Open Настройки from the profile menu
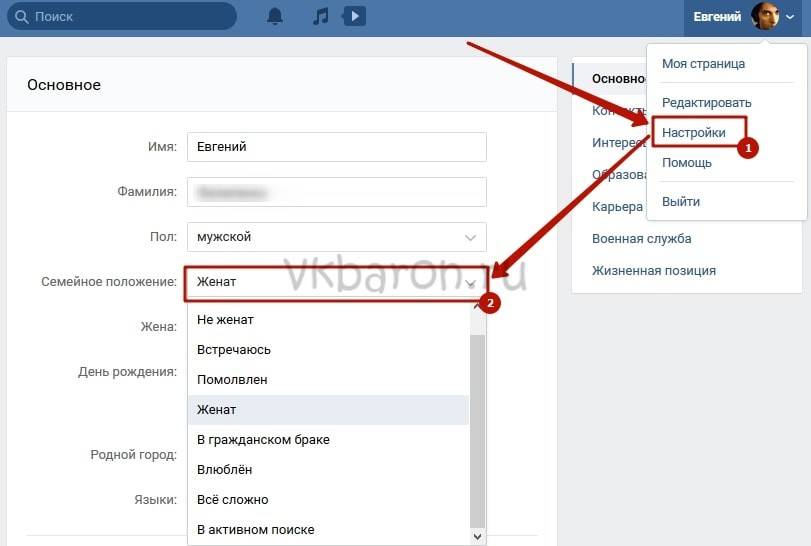Screen dimensions: 811x546 (x=694, y=132)
